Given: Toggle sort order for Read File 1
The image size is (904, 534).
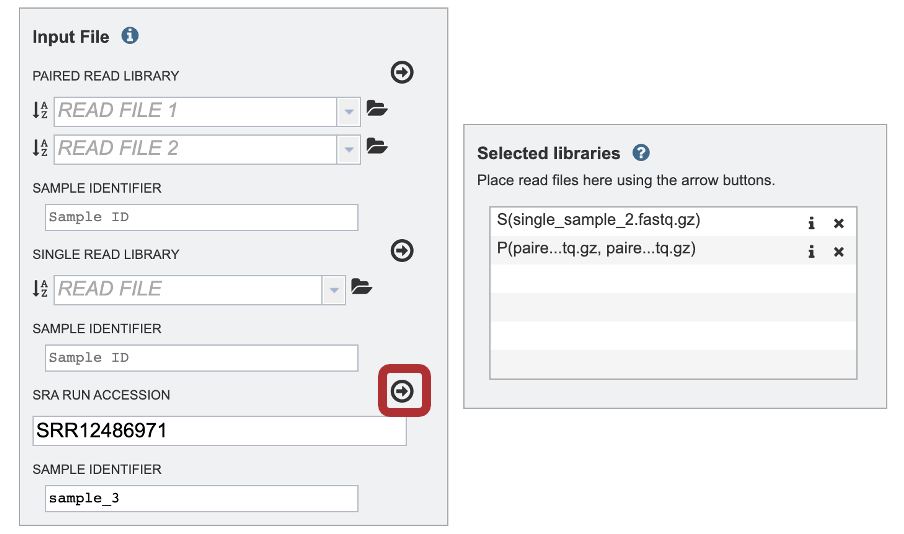Looking at the screenshot, I should [x=40, y=110].
